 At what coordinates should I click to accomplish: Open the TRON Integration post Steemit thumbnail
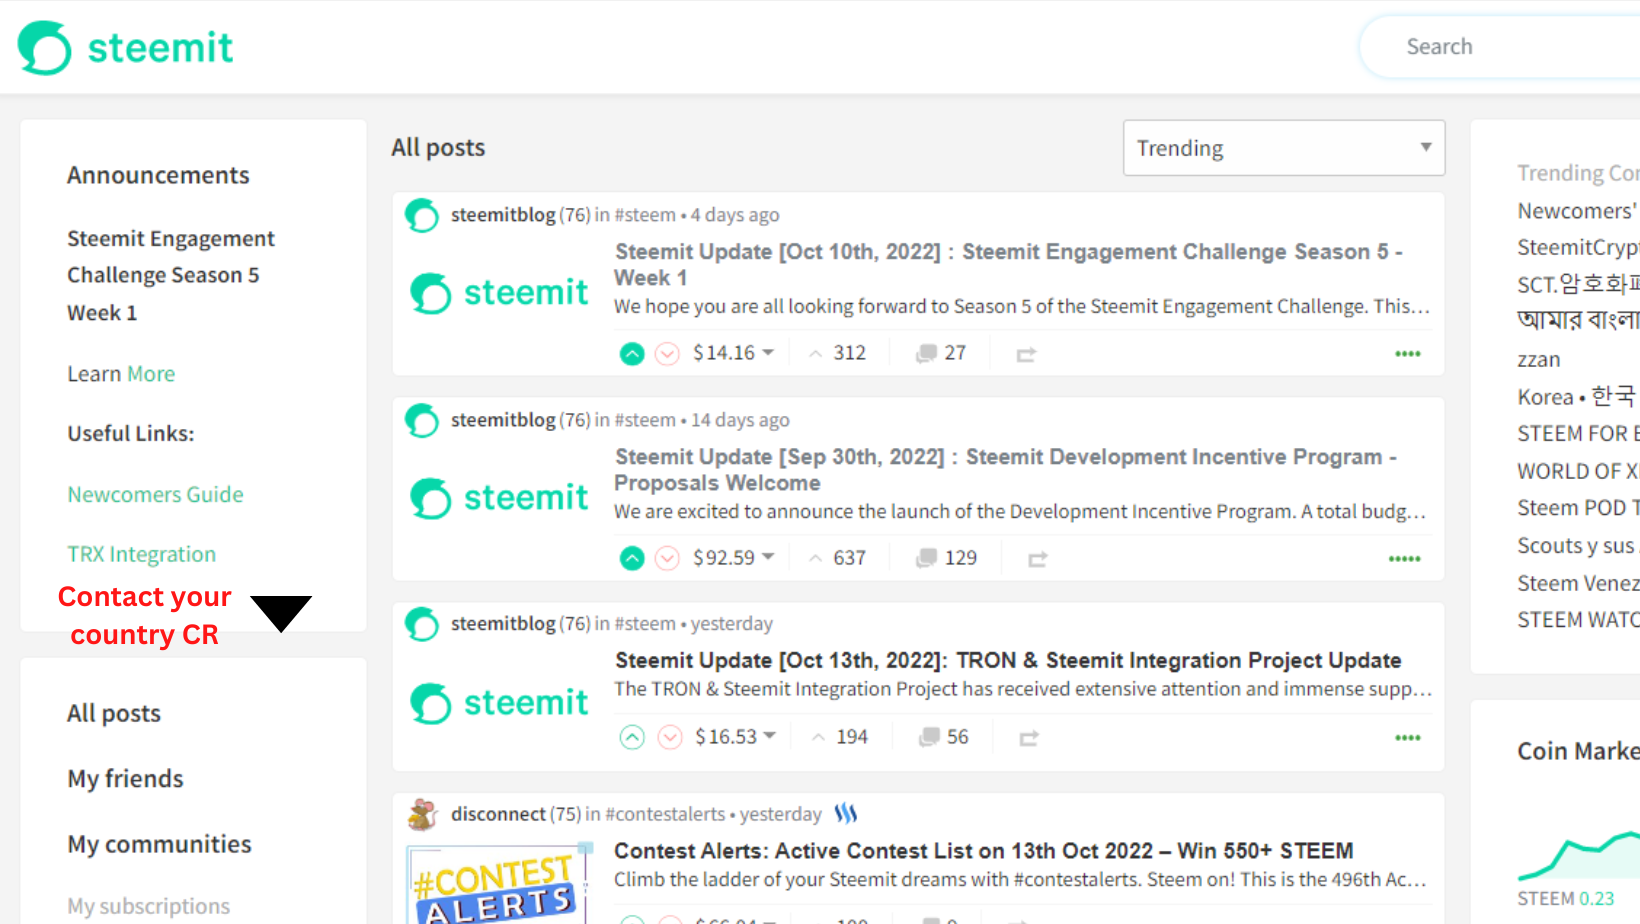[x=500, y=703]
